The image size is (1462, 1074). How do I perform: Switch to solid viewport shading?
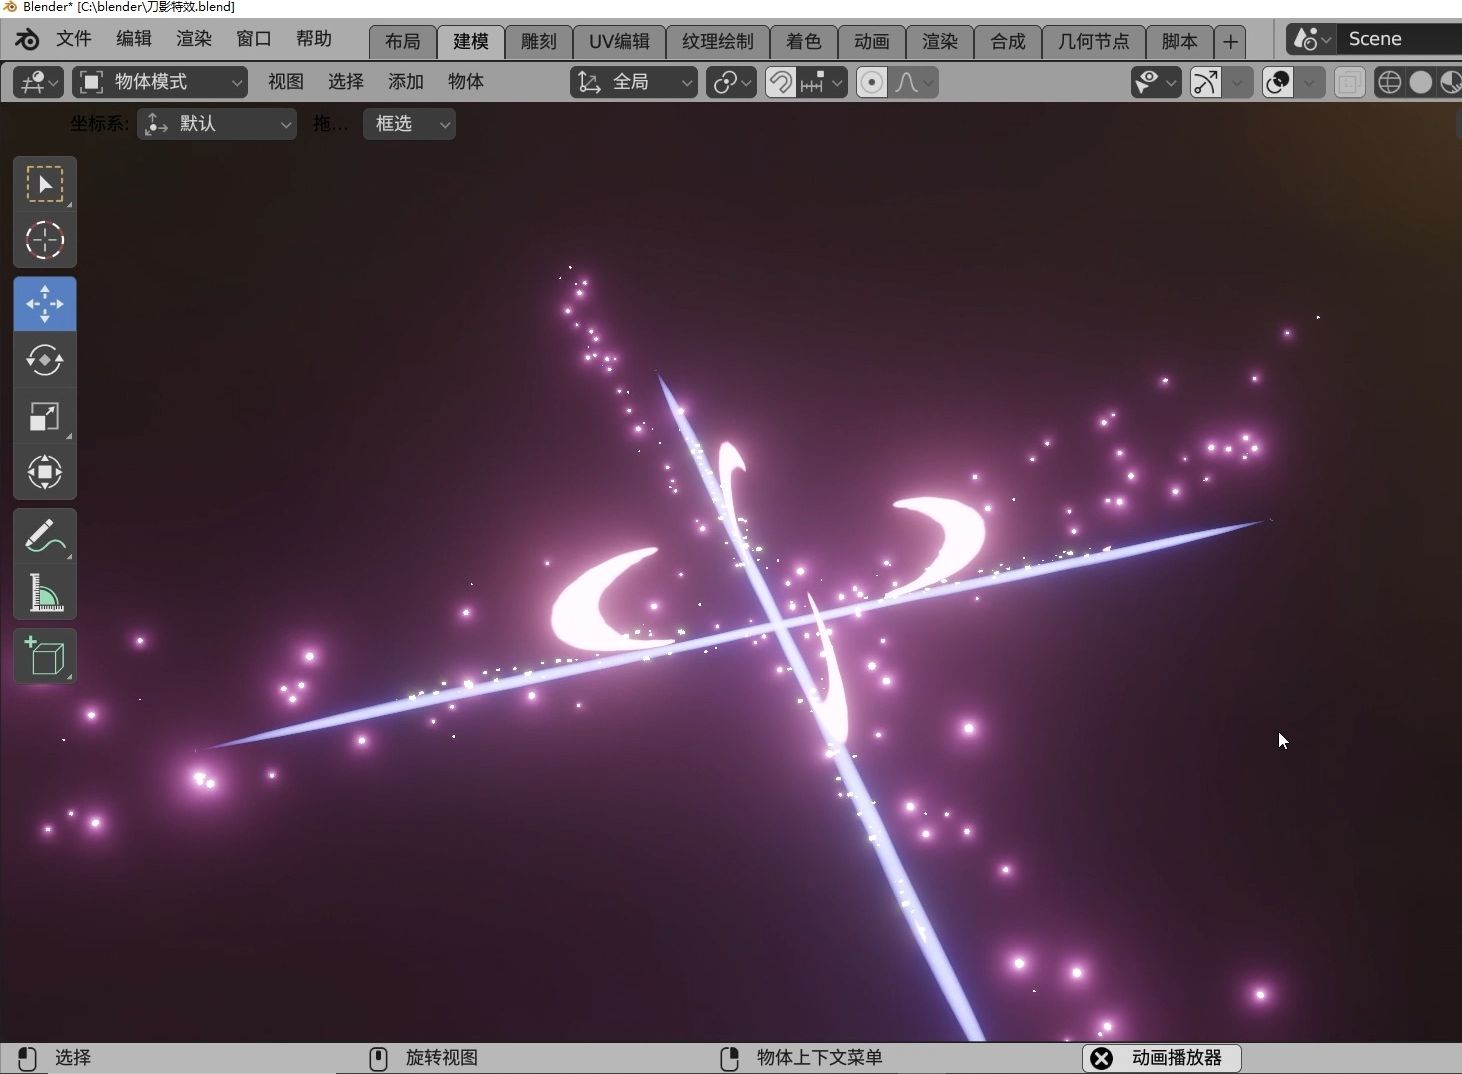[1420, 82]
